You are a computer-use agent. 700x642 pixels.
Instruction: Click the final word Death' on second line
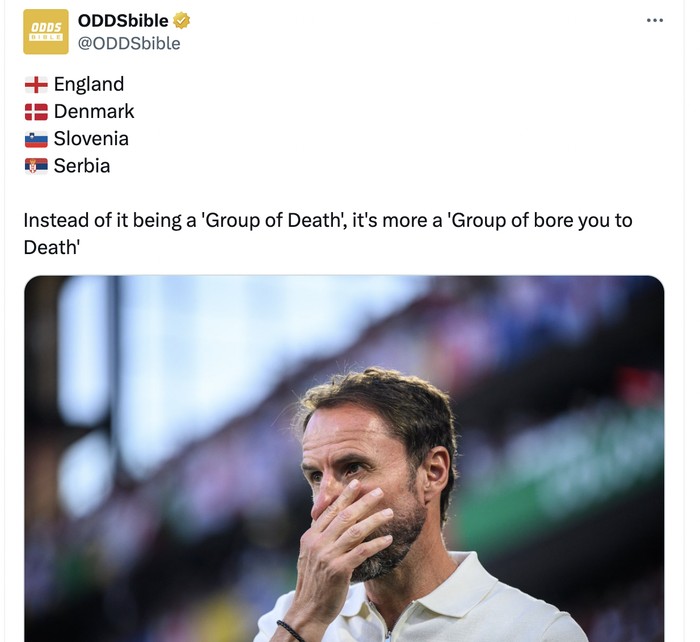click(51, 246)
